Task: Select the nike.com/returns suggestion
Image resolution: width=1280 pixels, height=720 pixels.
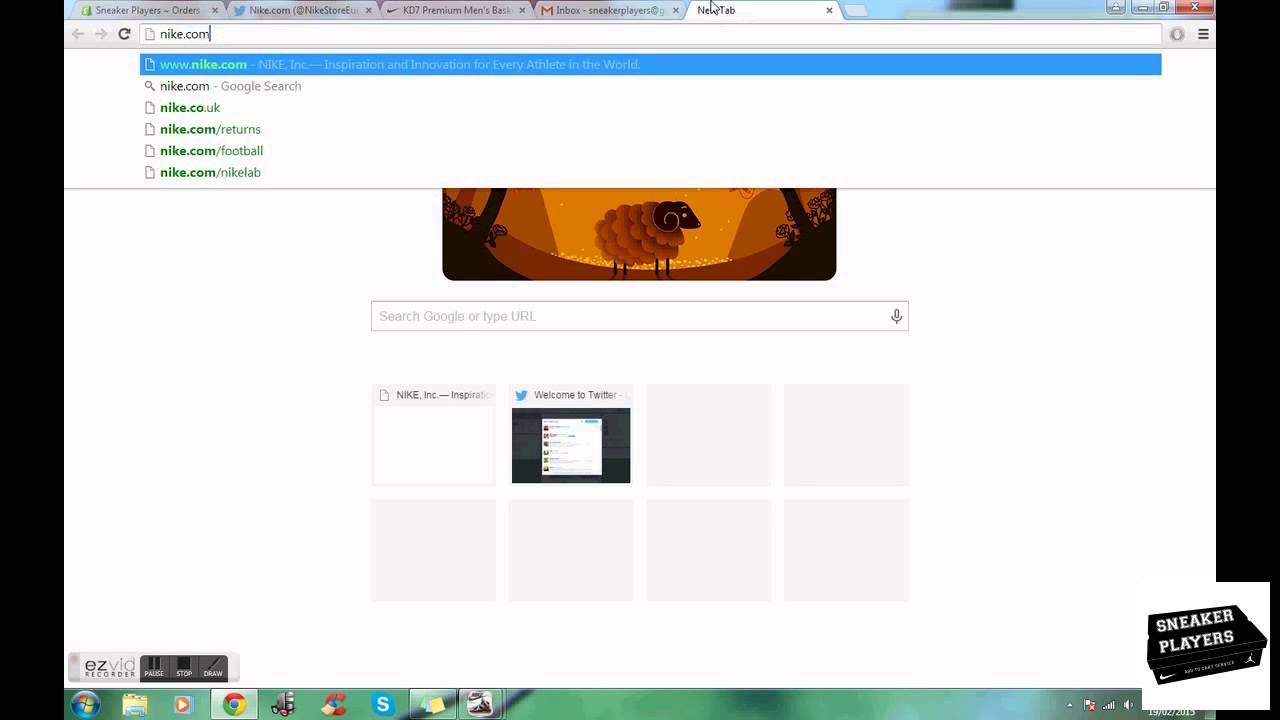Action: pyautogui.click(x=650, y=129)
